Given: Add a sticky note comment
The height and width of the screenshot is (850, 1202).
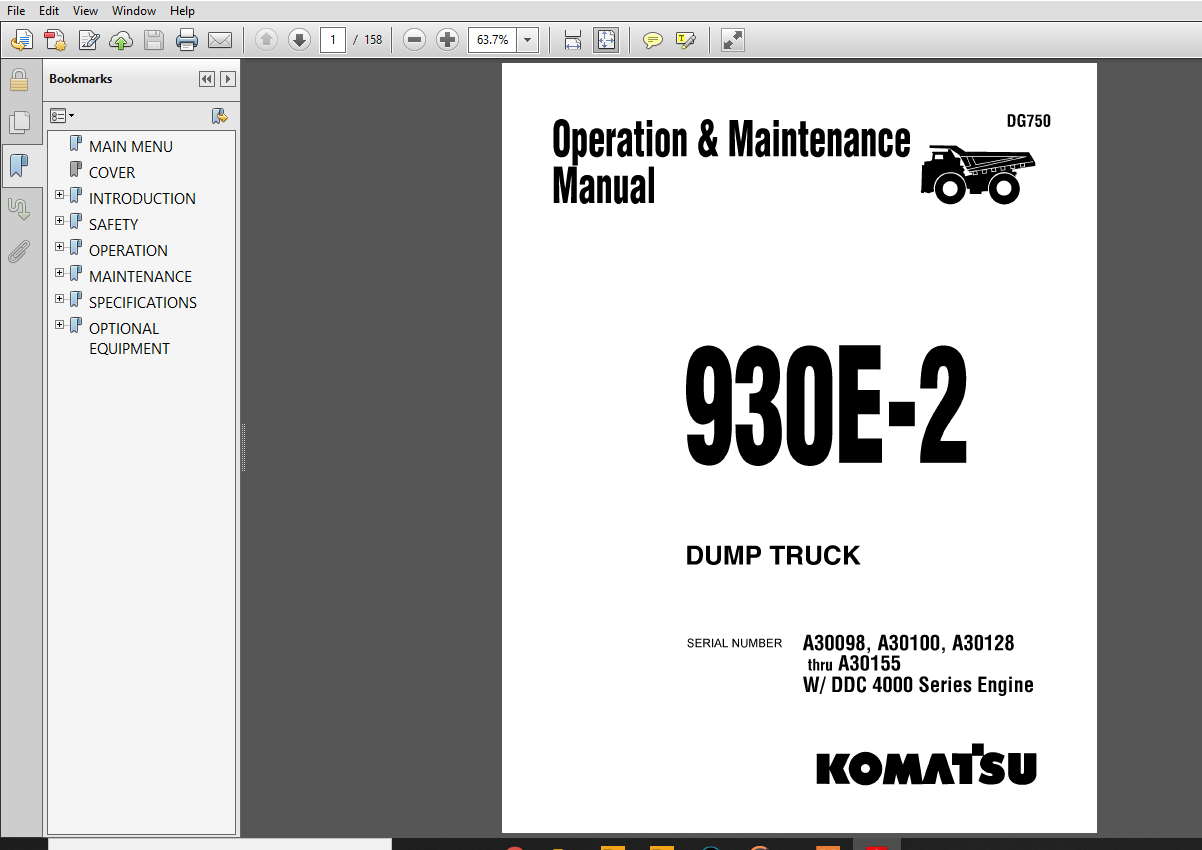Looking at the screenshot, I should pos(653,40).
